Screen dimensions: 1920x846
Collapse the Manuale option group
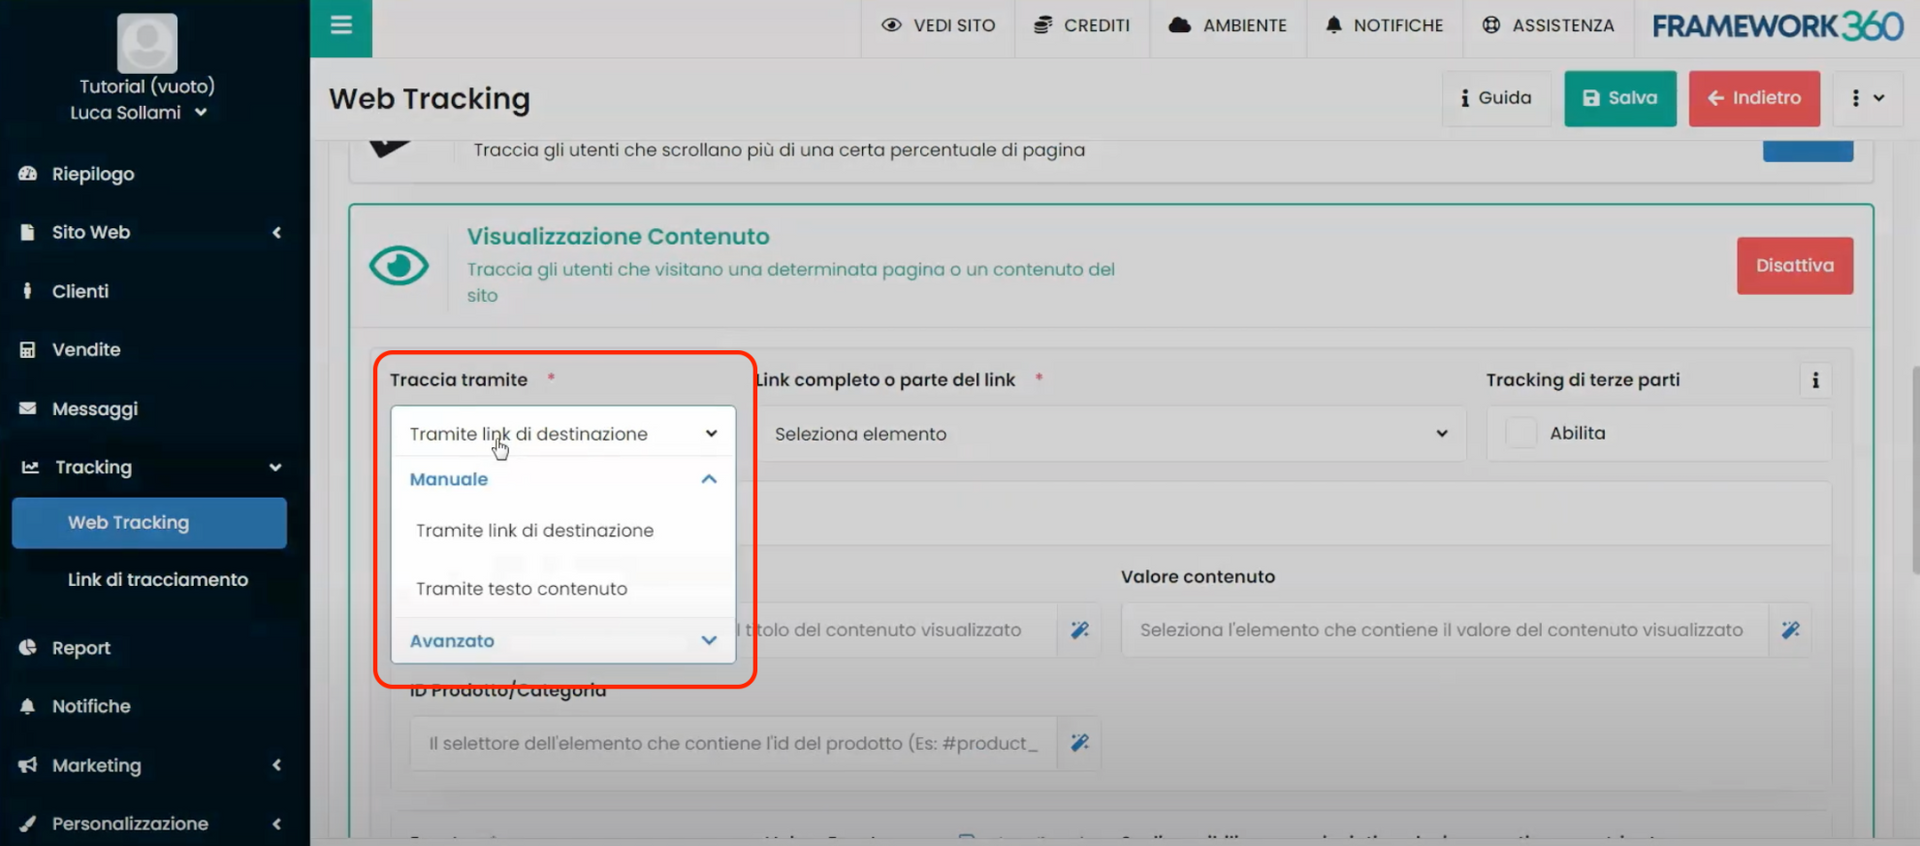(x=709, y=479)
